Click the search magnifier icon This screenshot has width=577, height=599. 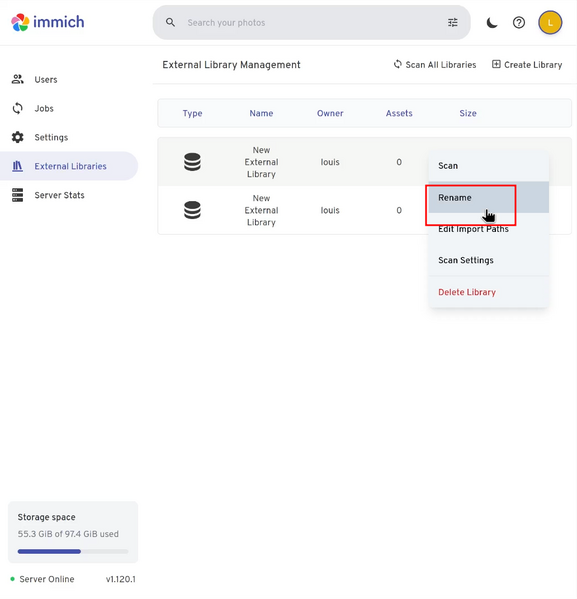tap(170, 23)
